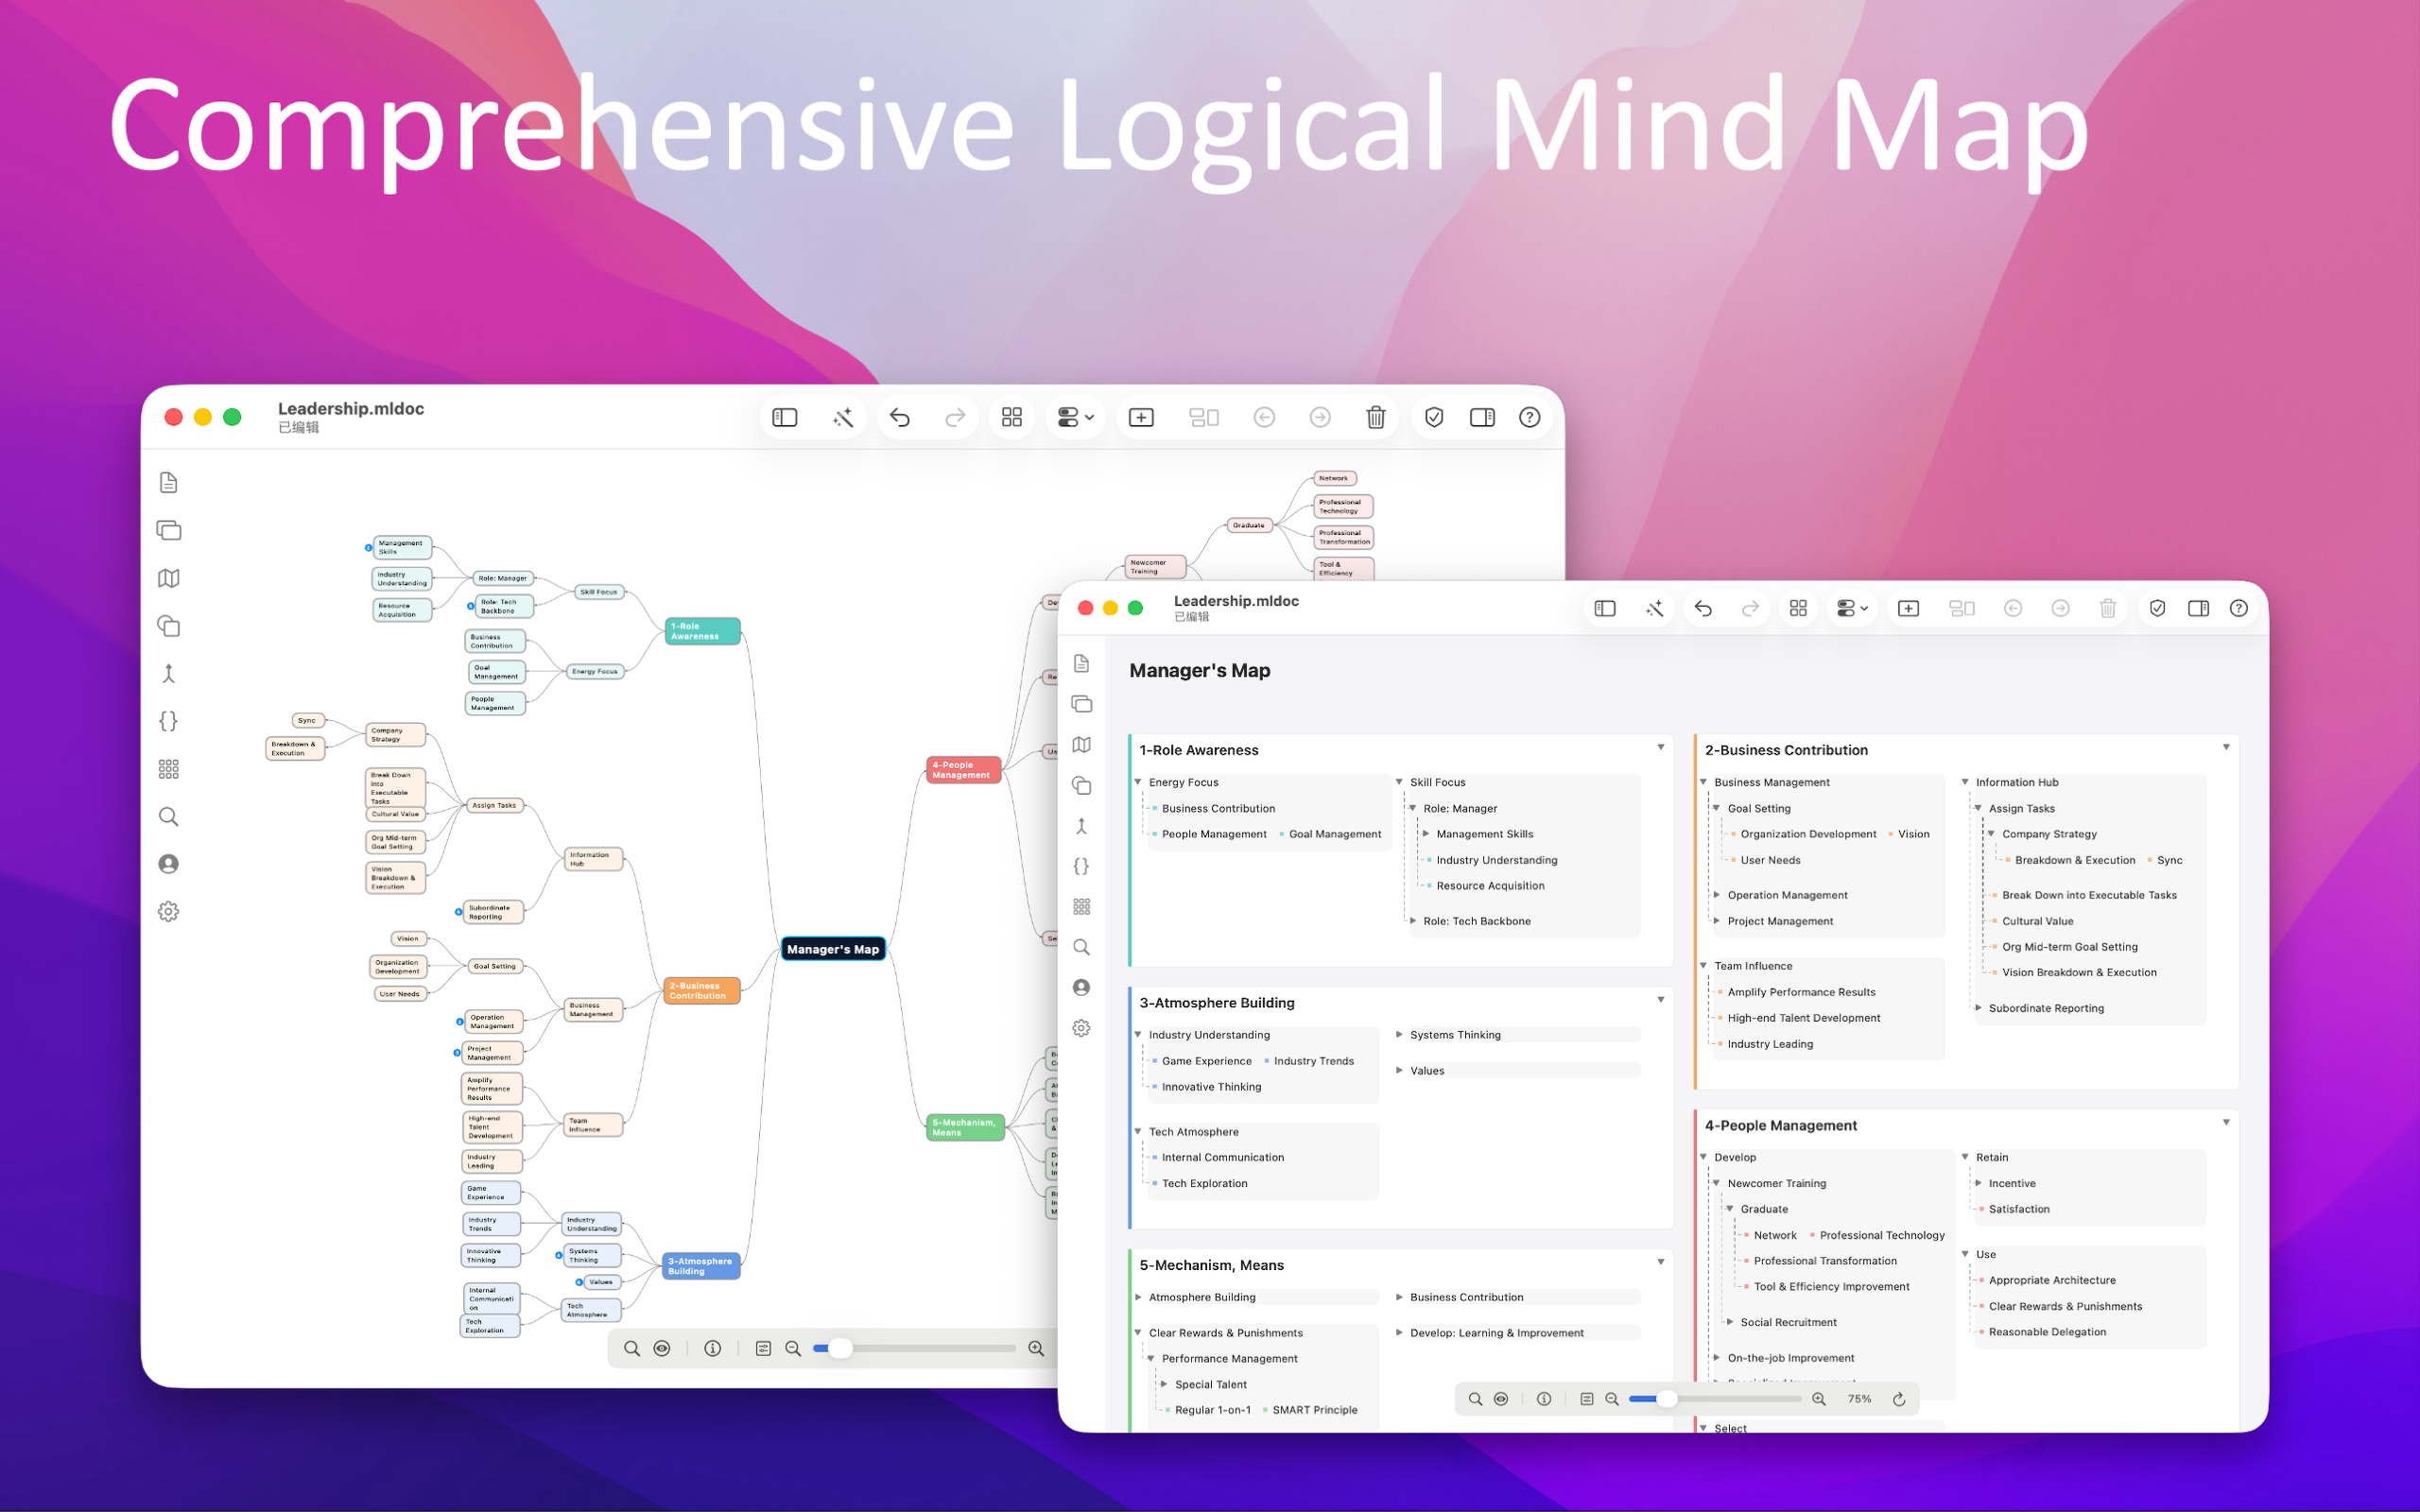Click info icon in back window bottom bar
The image size is (2420, 1512).
pyautogui.click(x=713, y=1348)
